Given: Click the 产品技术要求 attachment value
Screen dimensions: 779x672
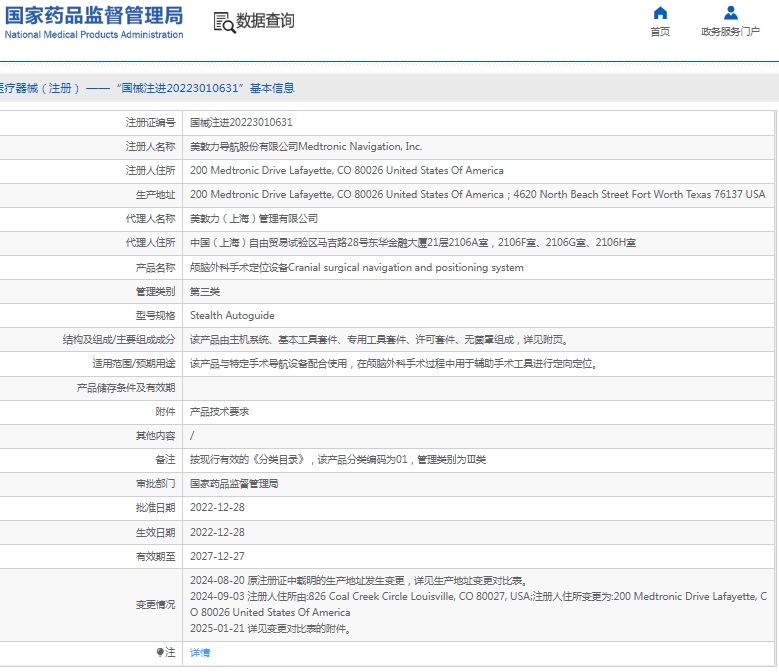Looking at the screenshot, I should 219,412.
